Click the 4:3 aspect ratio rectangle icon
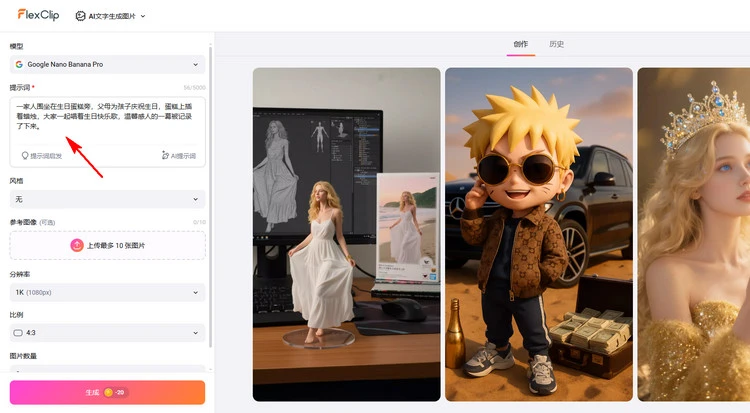750x413 pixels. click(19, 331)
